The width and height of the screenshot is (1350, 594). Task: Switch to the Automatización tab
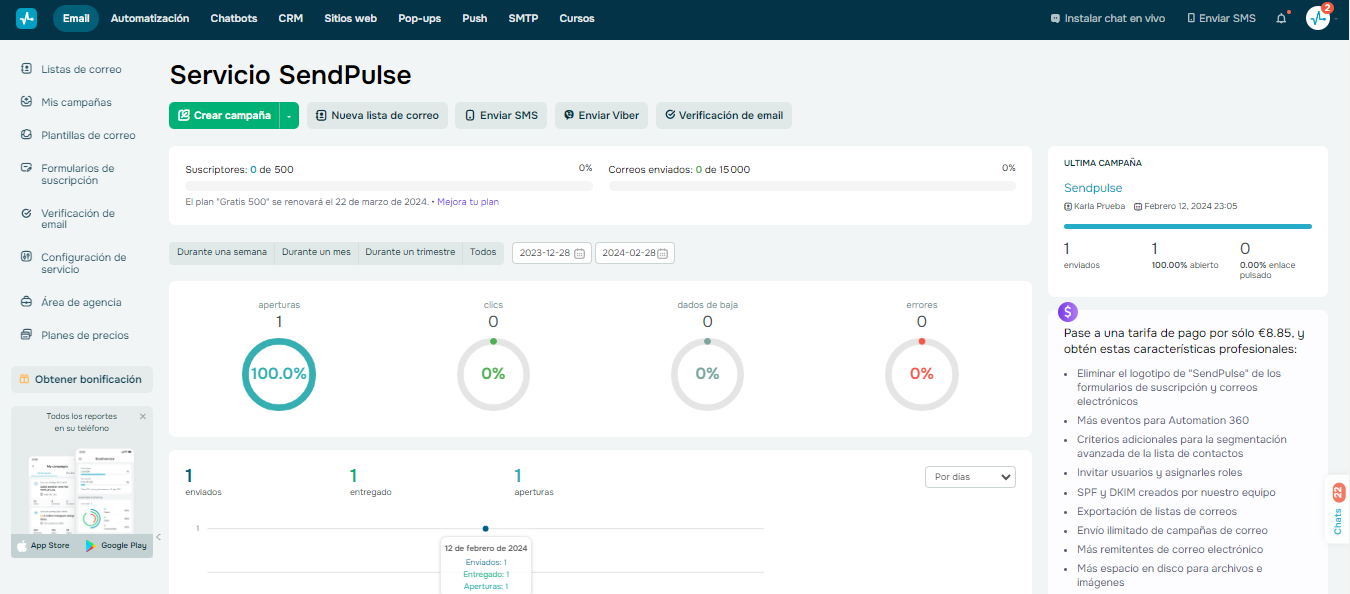150,18
